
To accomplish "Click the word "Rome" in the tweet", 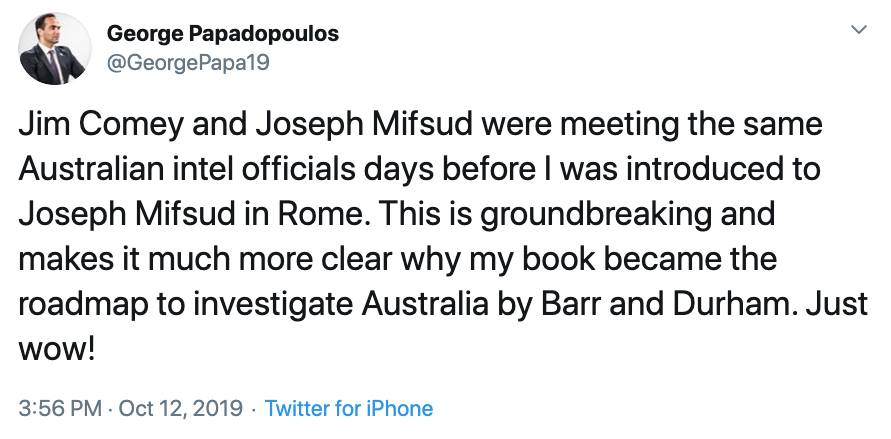I will [x=359, y=212].
